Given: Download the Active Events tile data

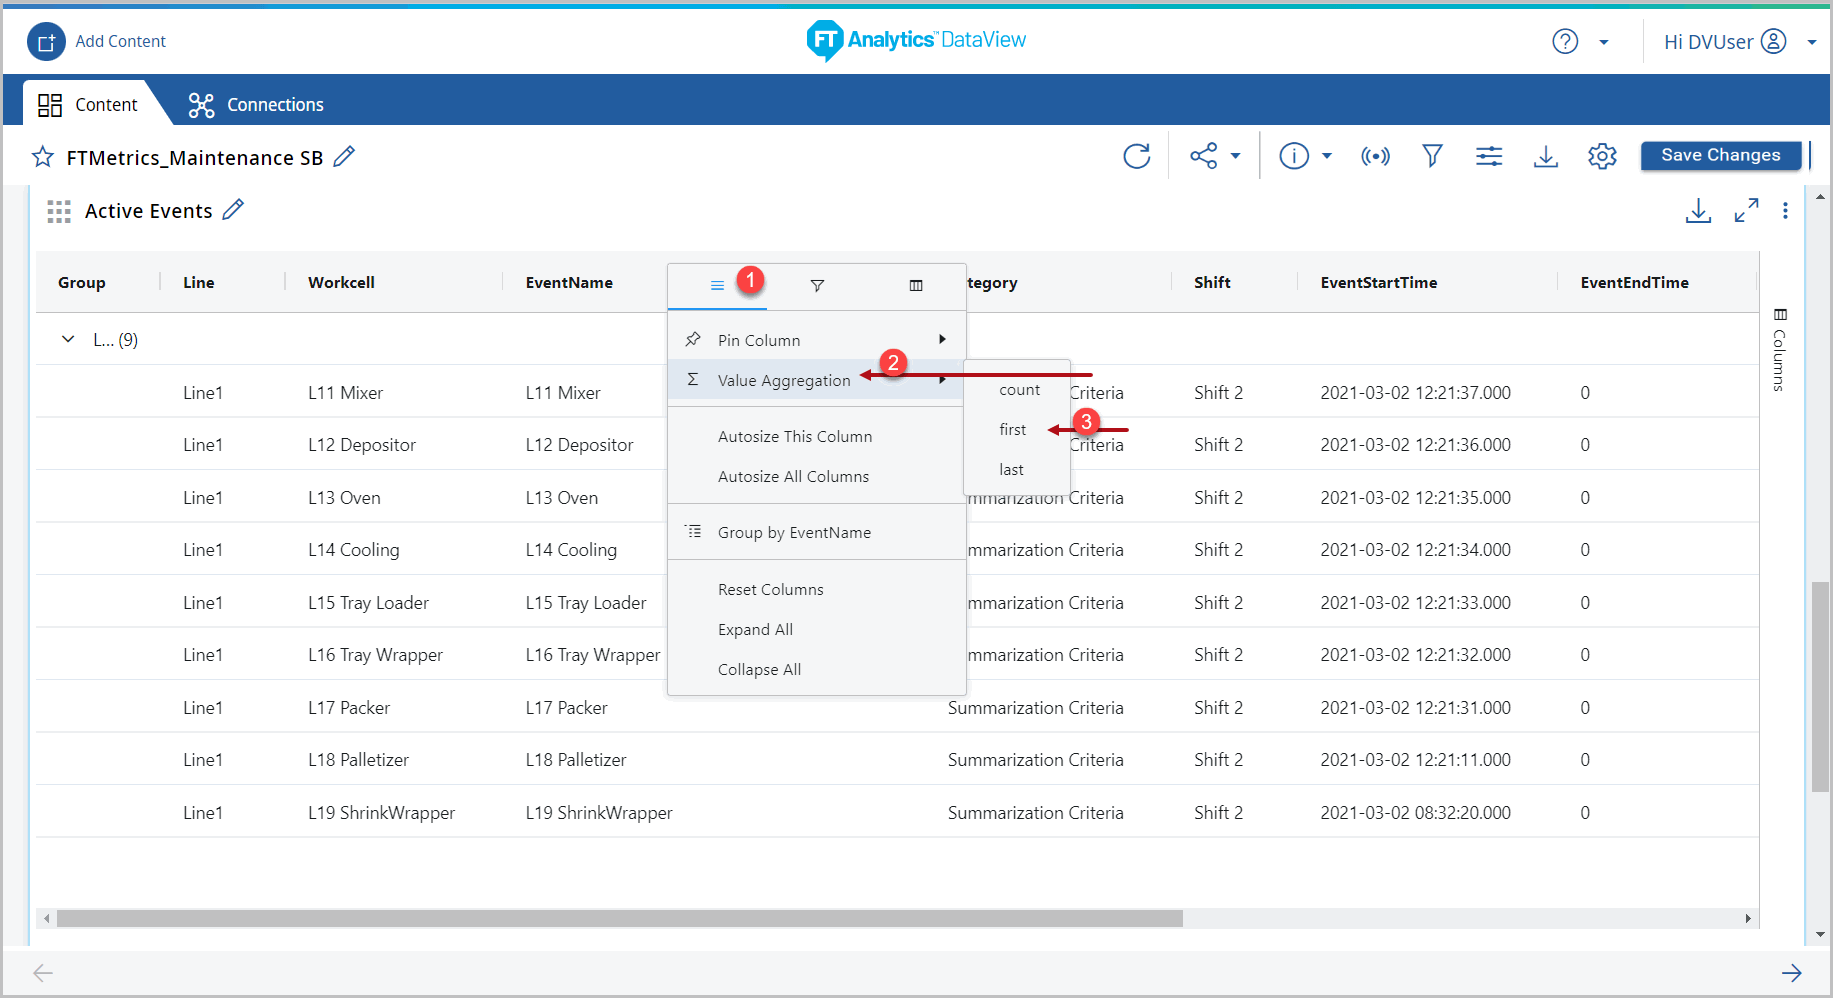Looking at the screenshot, I should (1698, 210).
